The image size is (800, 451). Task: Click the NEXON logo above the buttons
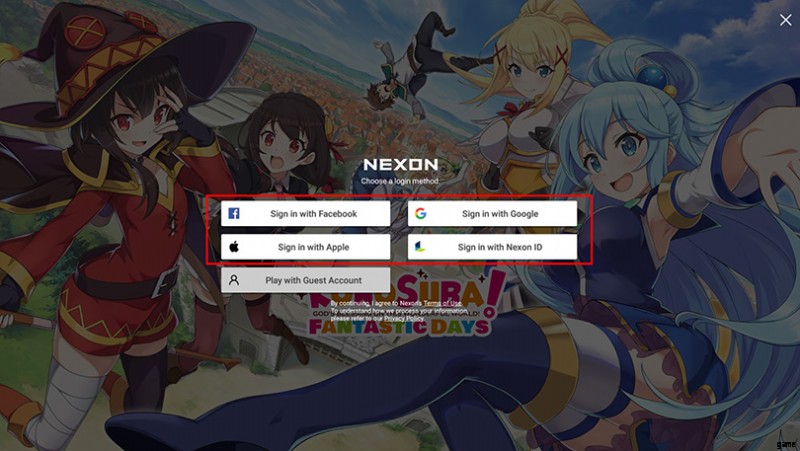401,164
